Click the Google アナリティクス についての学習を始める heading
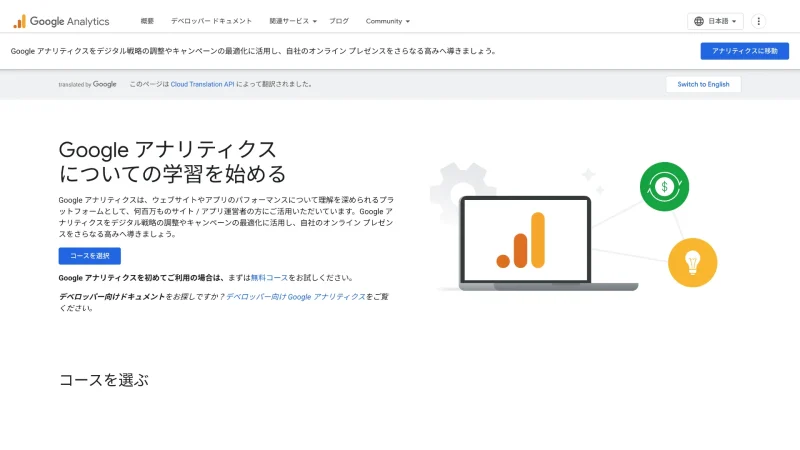The height and width of the screenshot is (450, 800). point(172,162)
